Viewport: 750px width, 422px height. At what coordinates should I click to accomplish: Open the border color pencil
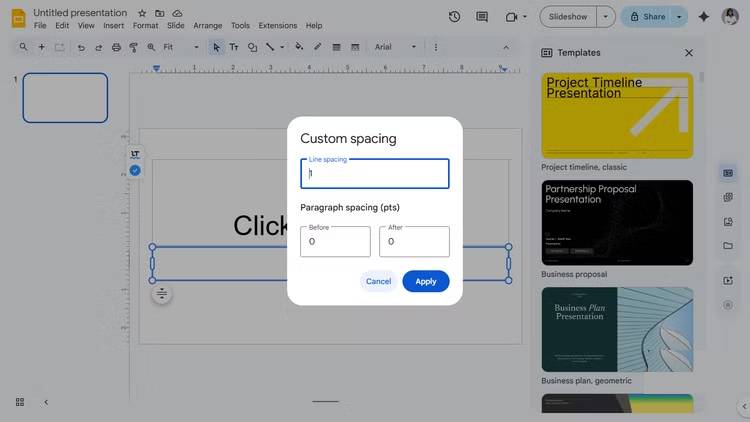coord(317,47)
